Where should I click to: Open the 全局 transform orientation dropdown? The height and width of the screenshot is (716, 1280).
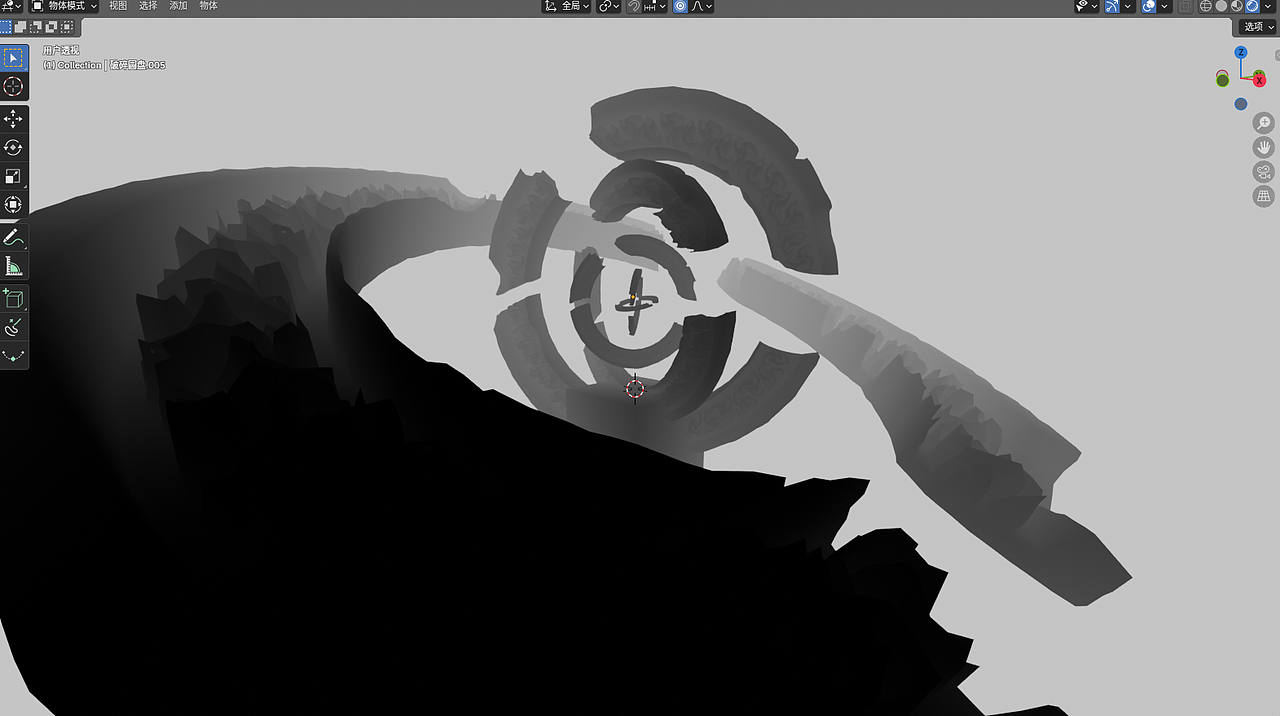[566, 6]
